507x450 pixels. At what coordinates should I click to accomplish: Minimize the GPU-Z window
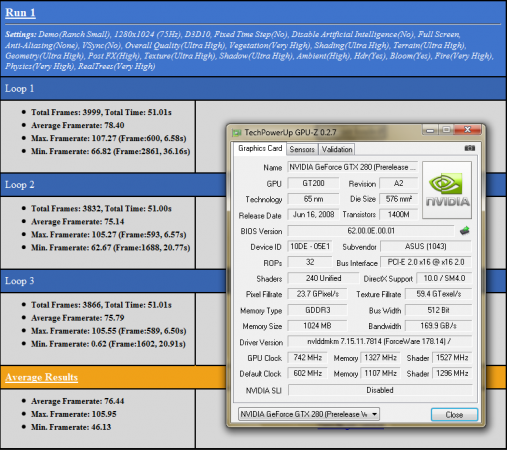[430, 130]
